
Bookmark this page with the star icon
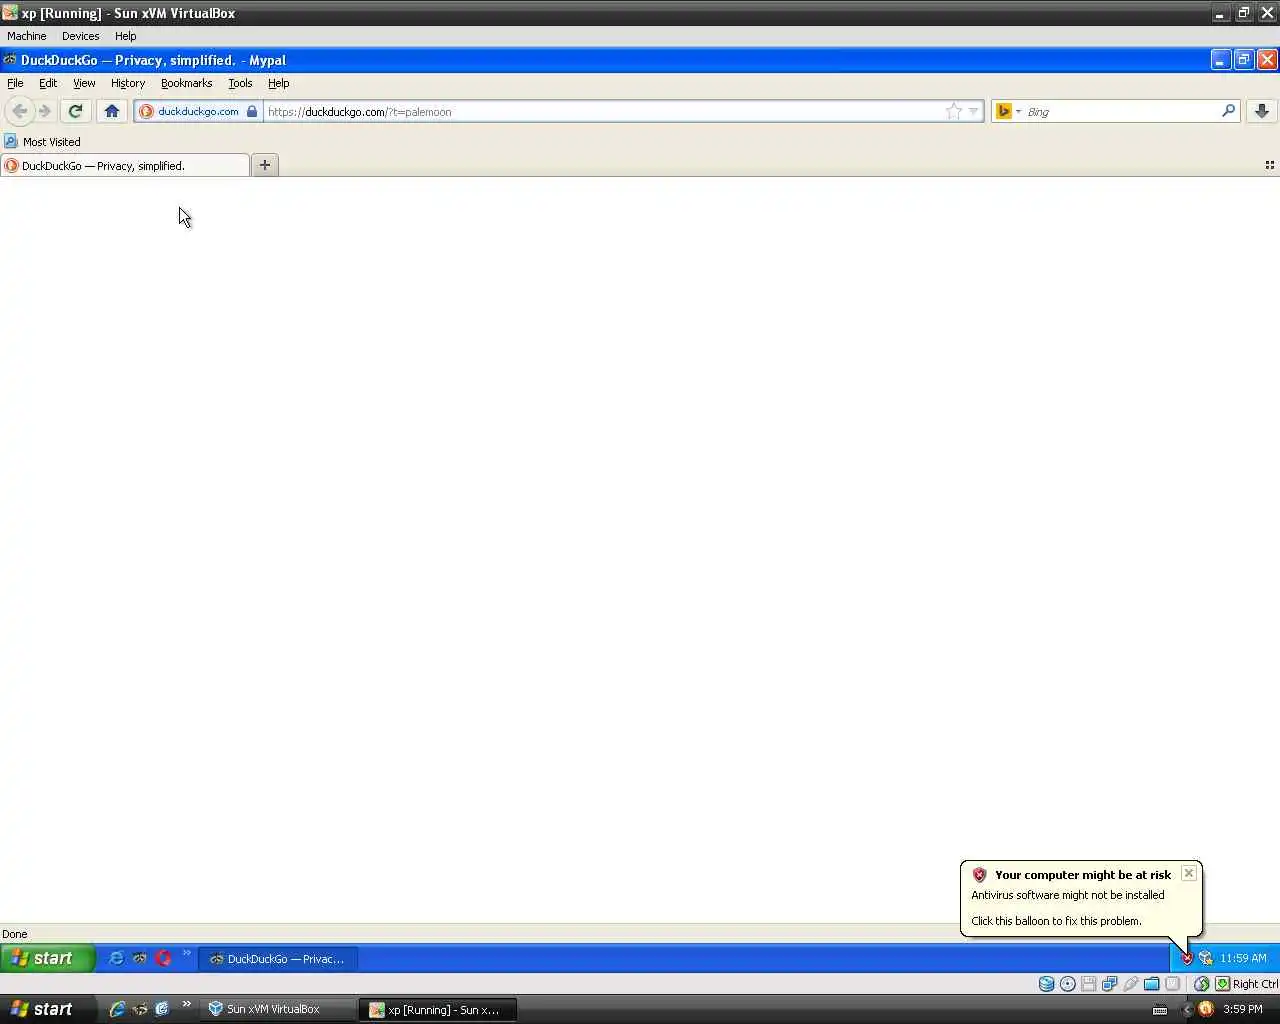coord(954,111)
